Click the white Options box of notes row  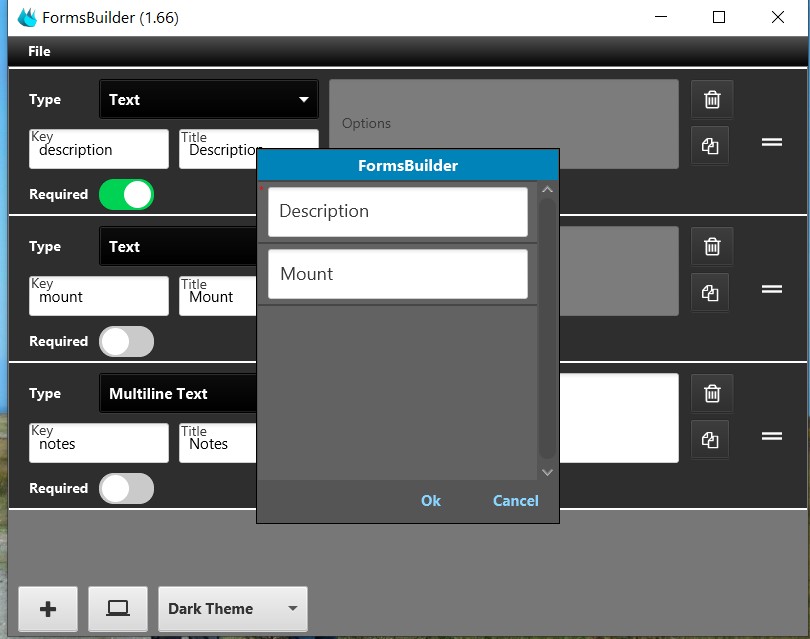coord(619,418)
